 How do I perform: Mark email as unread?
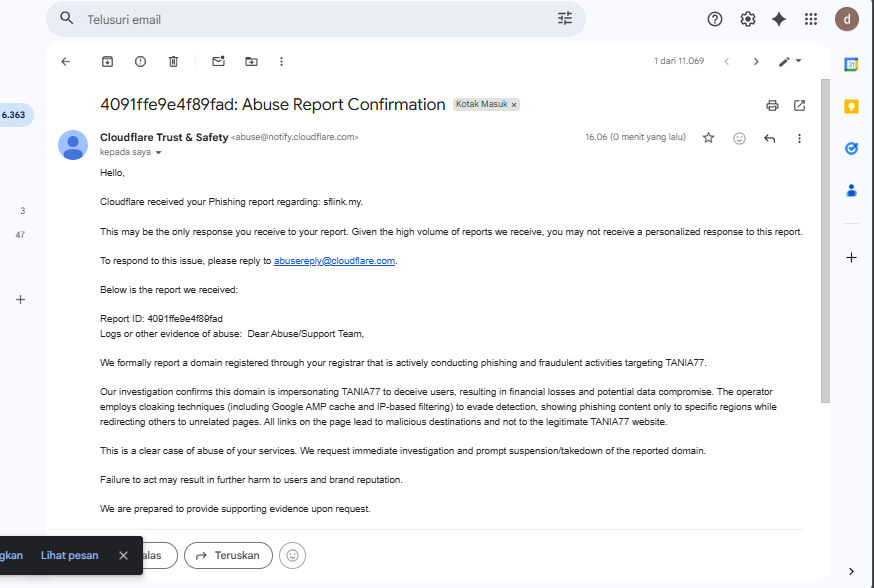218,61
